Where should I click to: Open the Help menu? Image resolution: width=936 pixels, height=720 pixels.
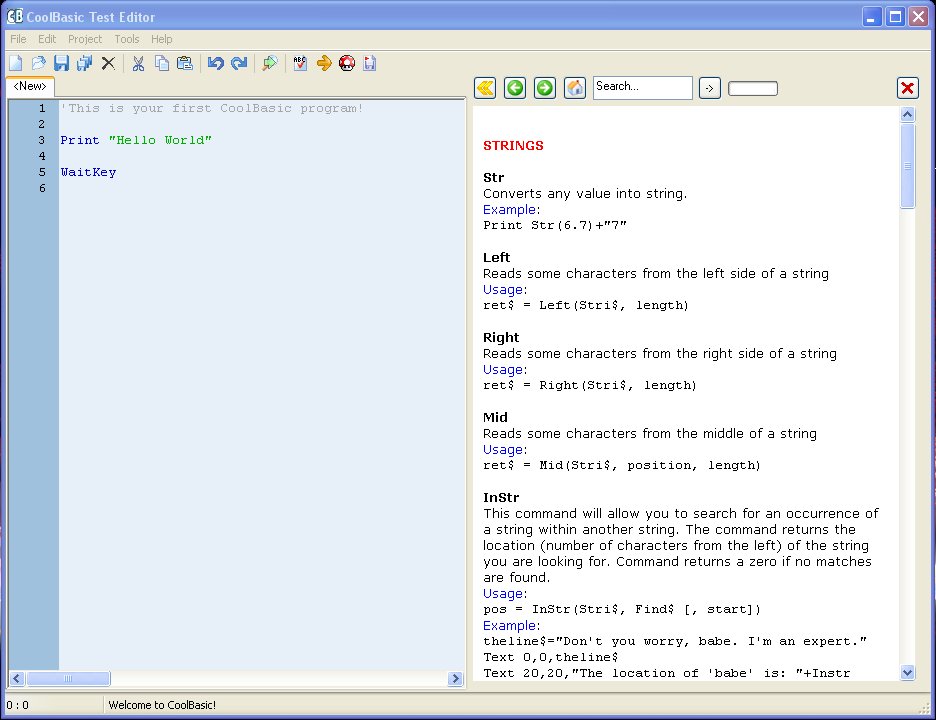click(x=161, y=39)
